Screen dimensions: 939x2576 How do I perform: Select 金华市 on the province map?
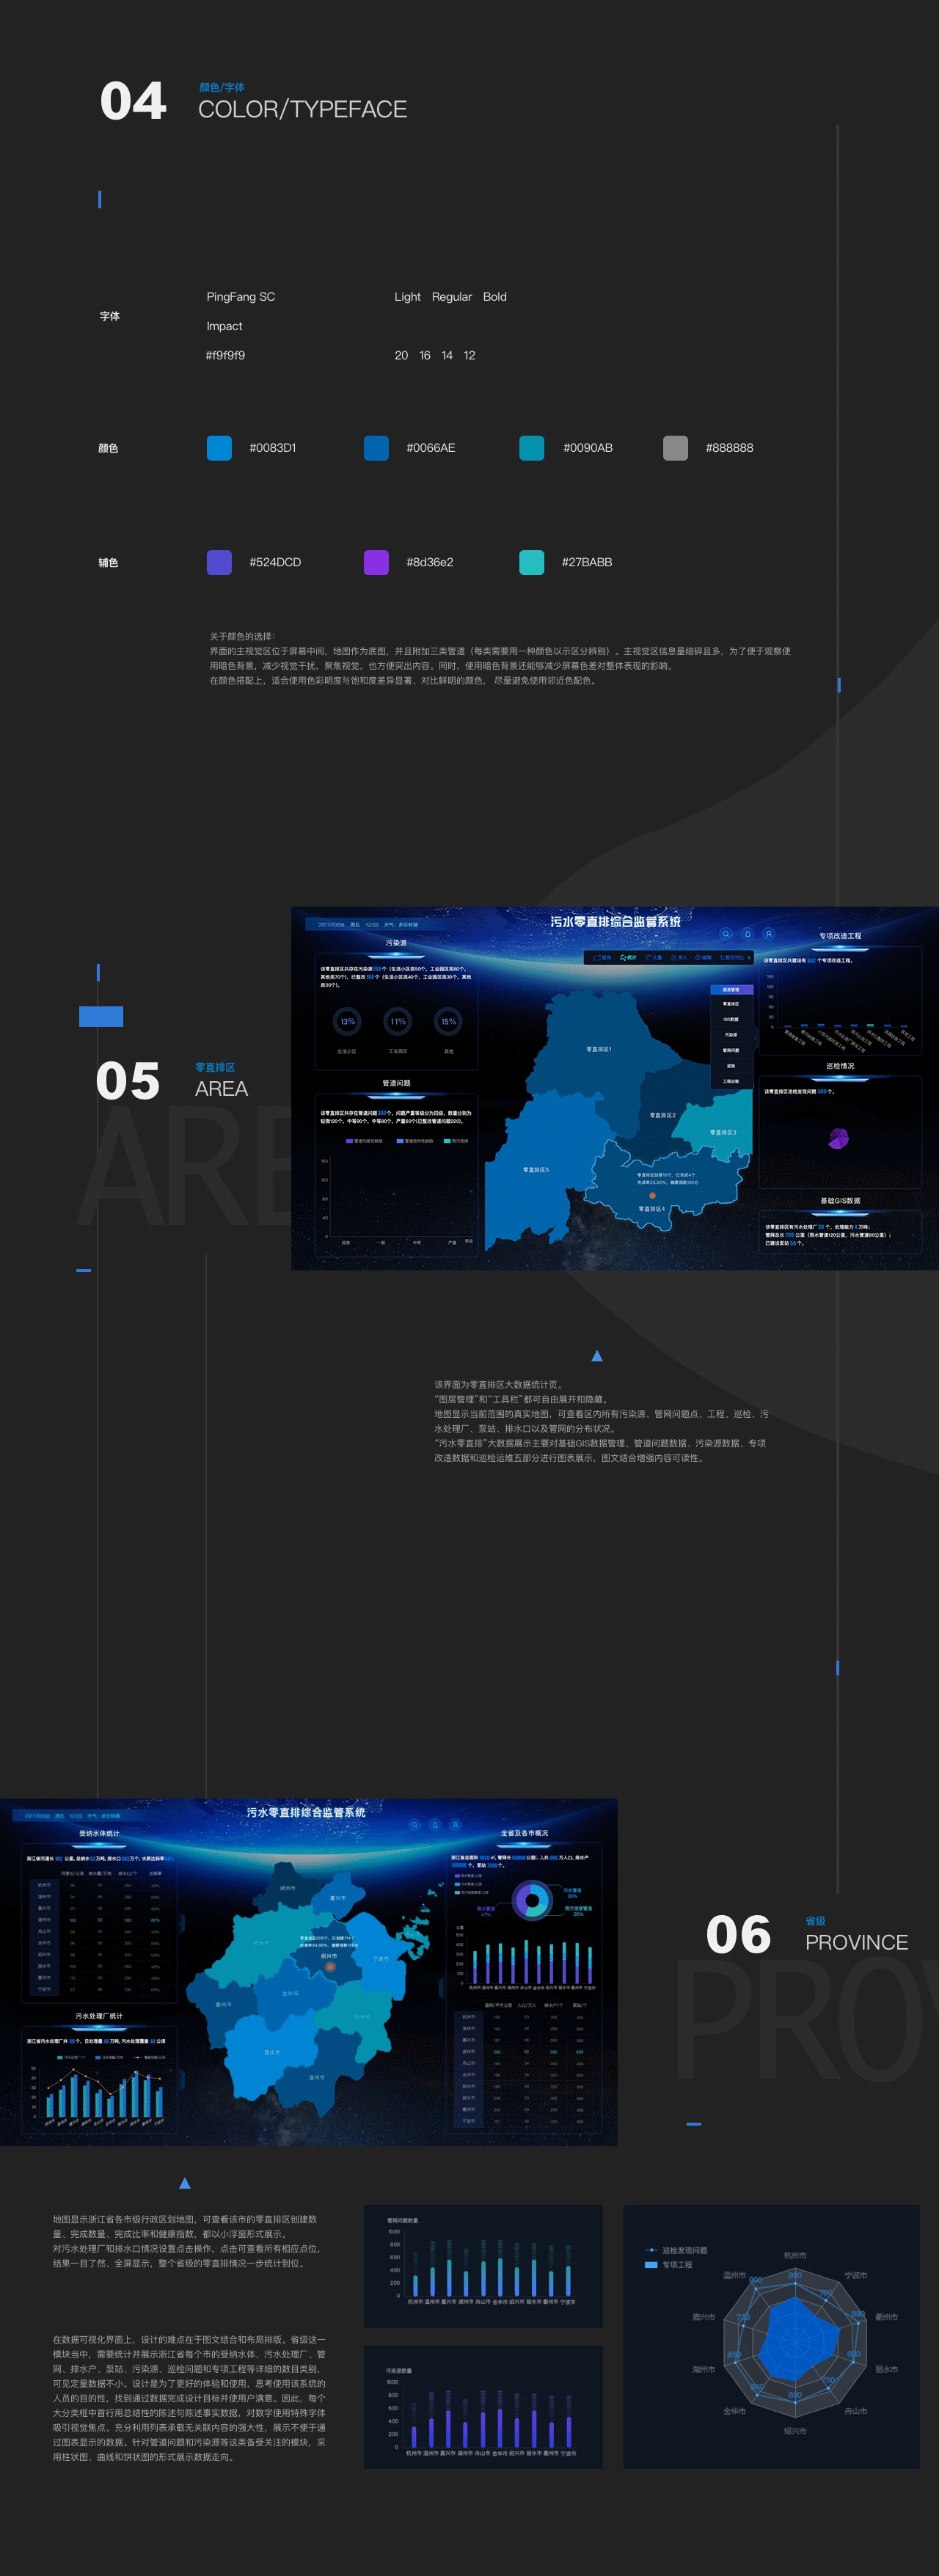[289, 1993]
